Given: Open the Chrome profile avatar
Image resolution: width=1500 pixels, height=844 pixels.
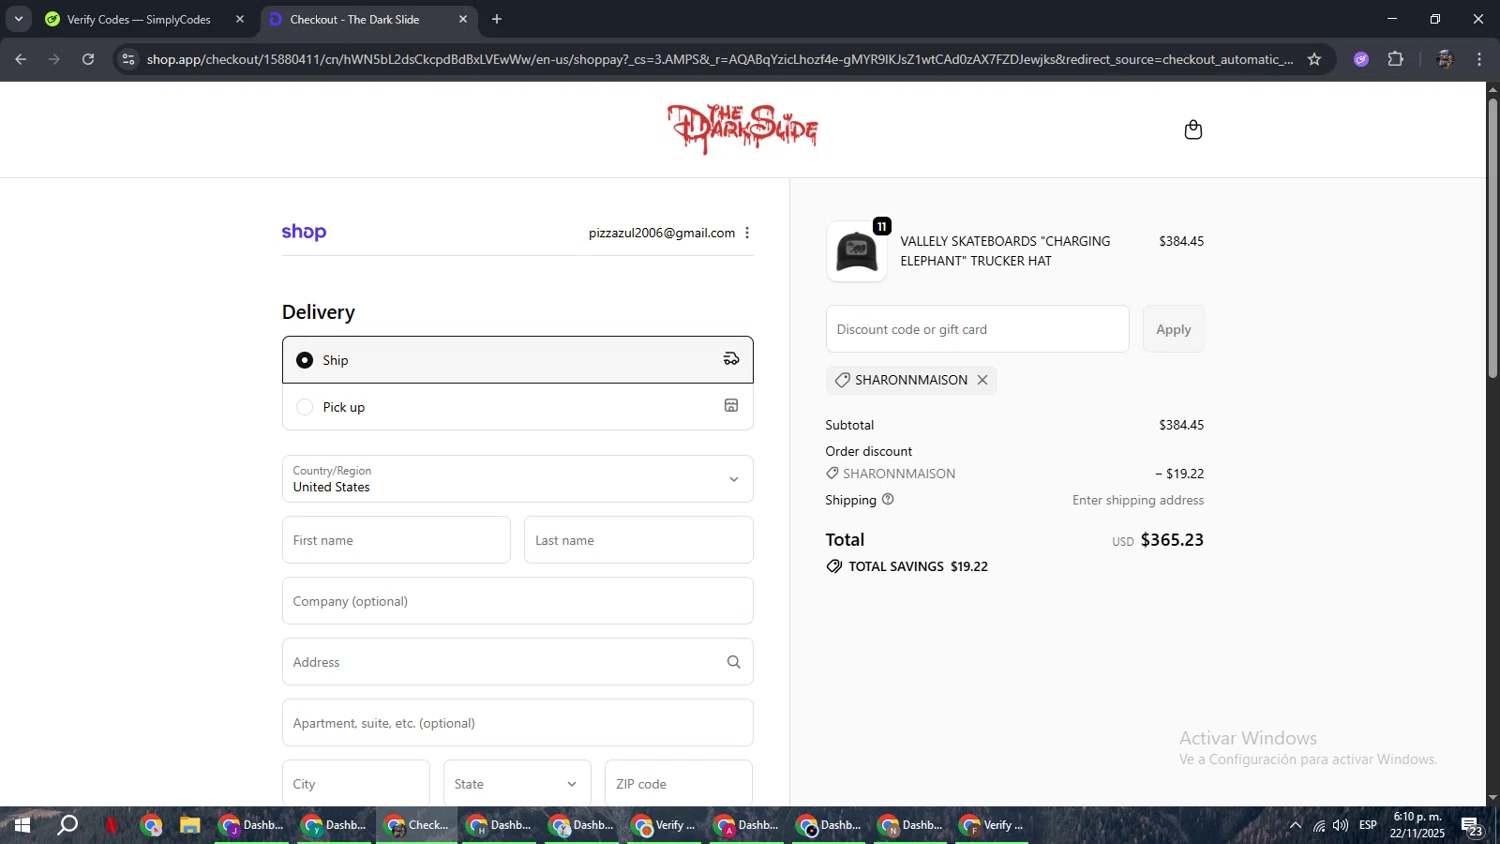Looking at the screenshot, I should 1444,59.
